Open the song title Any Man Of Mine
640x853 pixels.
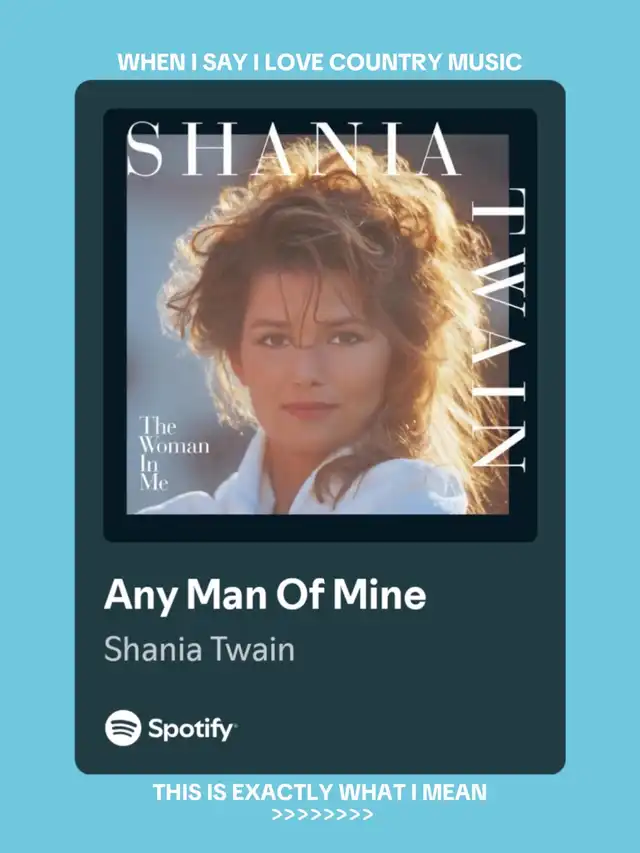point(264,595)
